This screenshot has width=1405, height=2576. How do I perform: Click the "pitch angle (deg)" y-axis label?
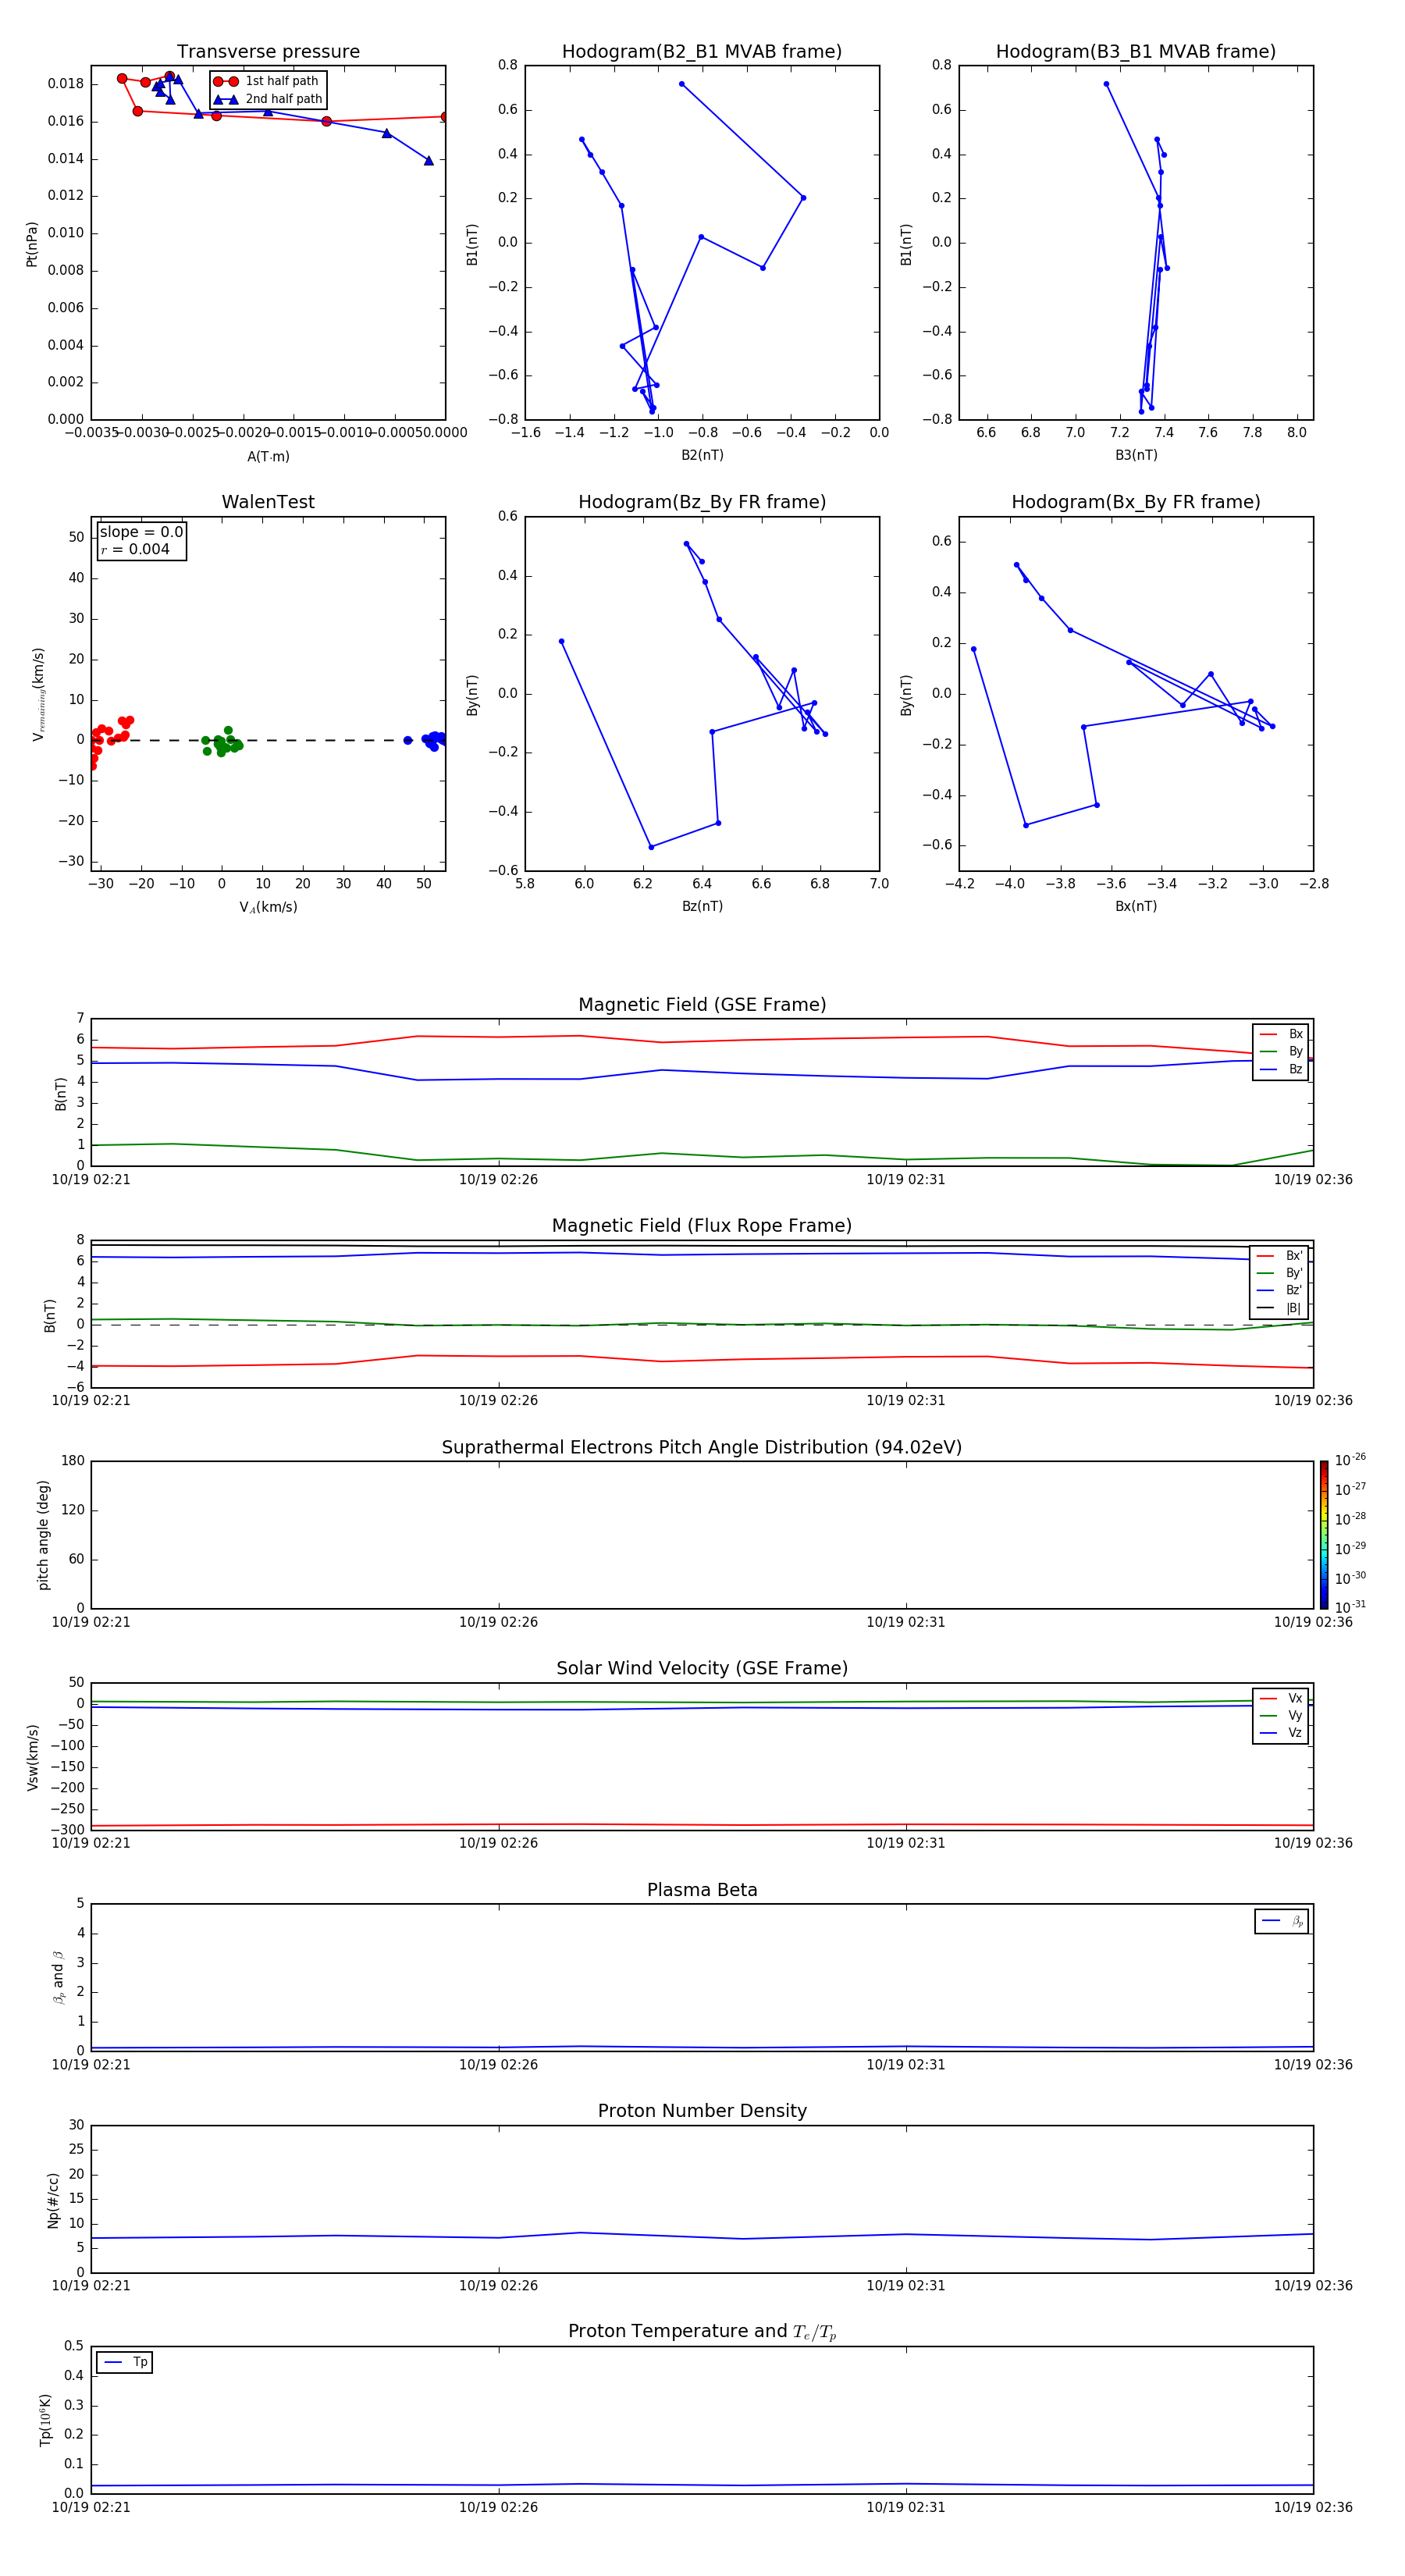click(x=43, y=1535)
